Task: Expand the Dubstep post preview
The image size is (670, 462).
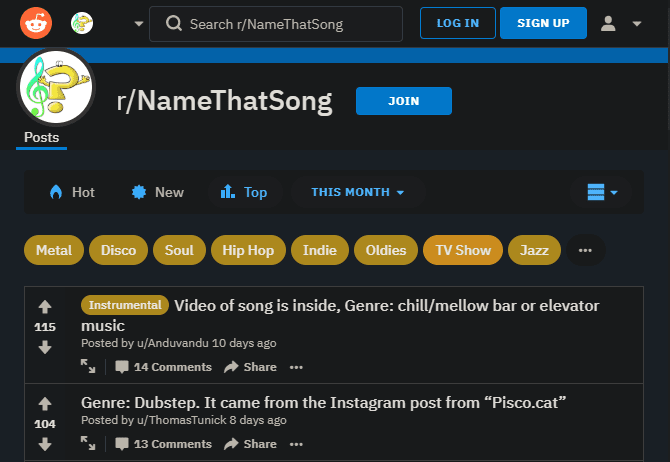Action: tap(89, 444)
